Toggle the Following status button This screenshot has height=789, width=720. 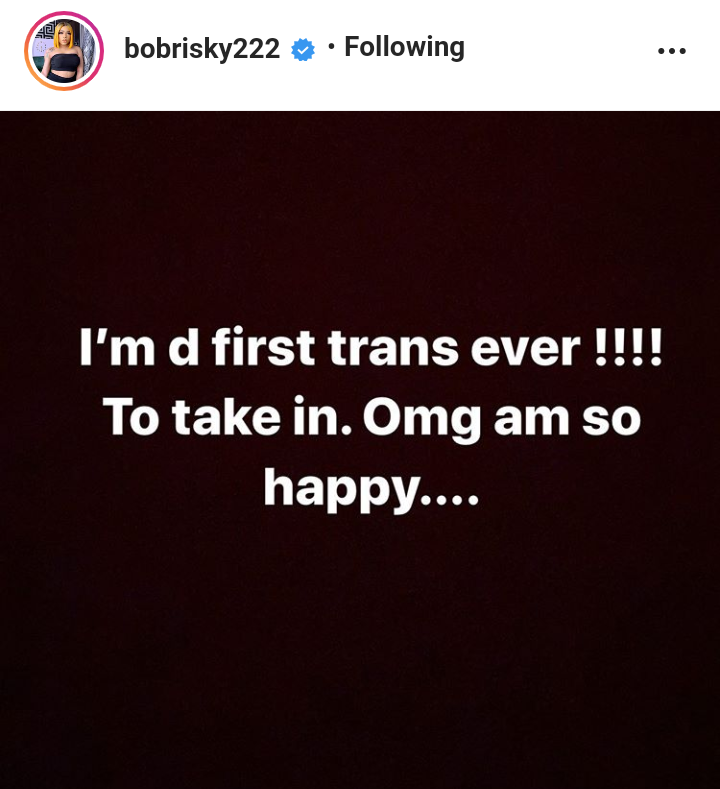coord(405,48)
